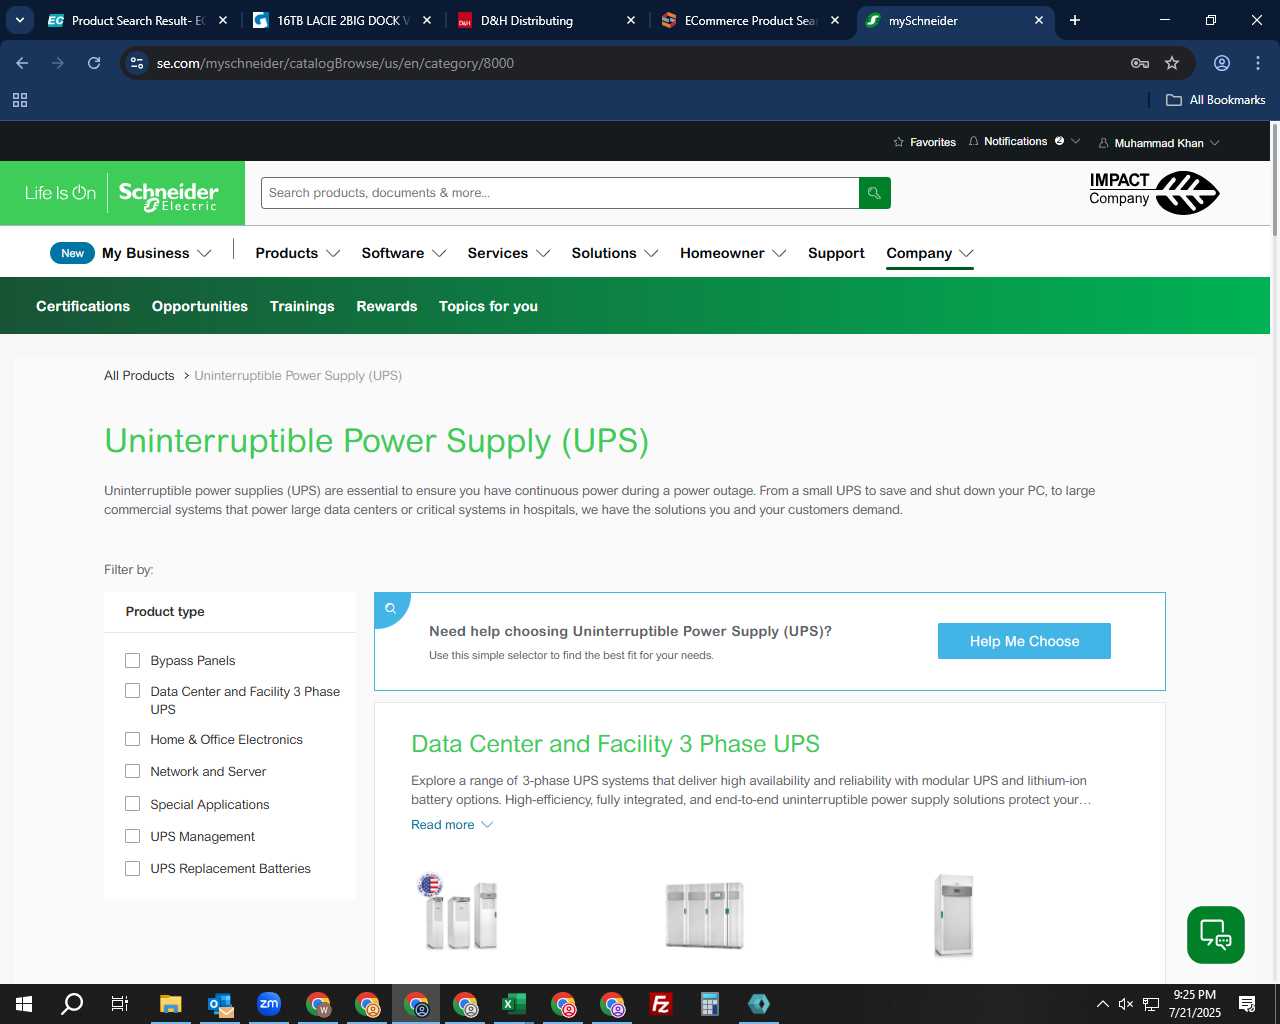Open the Trainings menu item
The height and width of the screenshot is (1024, 1280).
(x=302, y=306)
